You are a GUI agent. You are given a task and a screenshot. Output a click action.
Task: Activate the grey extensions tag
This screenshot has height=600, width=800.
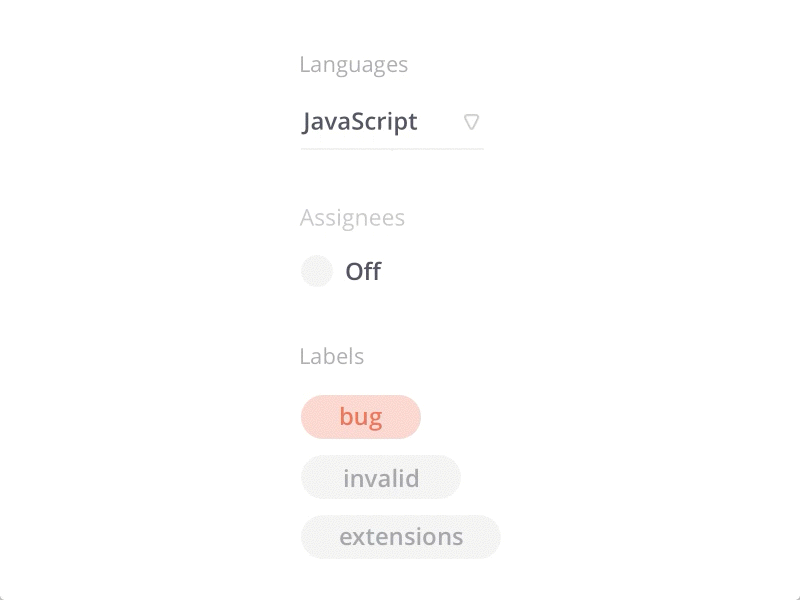[400, 537]
